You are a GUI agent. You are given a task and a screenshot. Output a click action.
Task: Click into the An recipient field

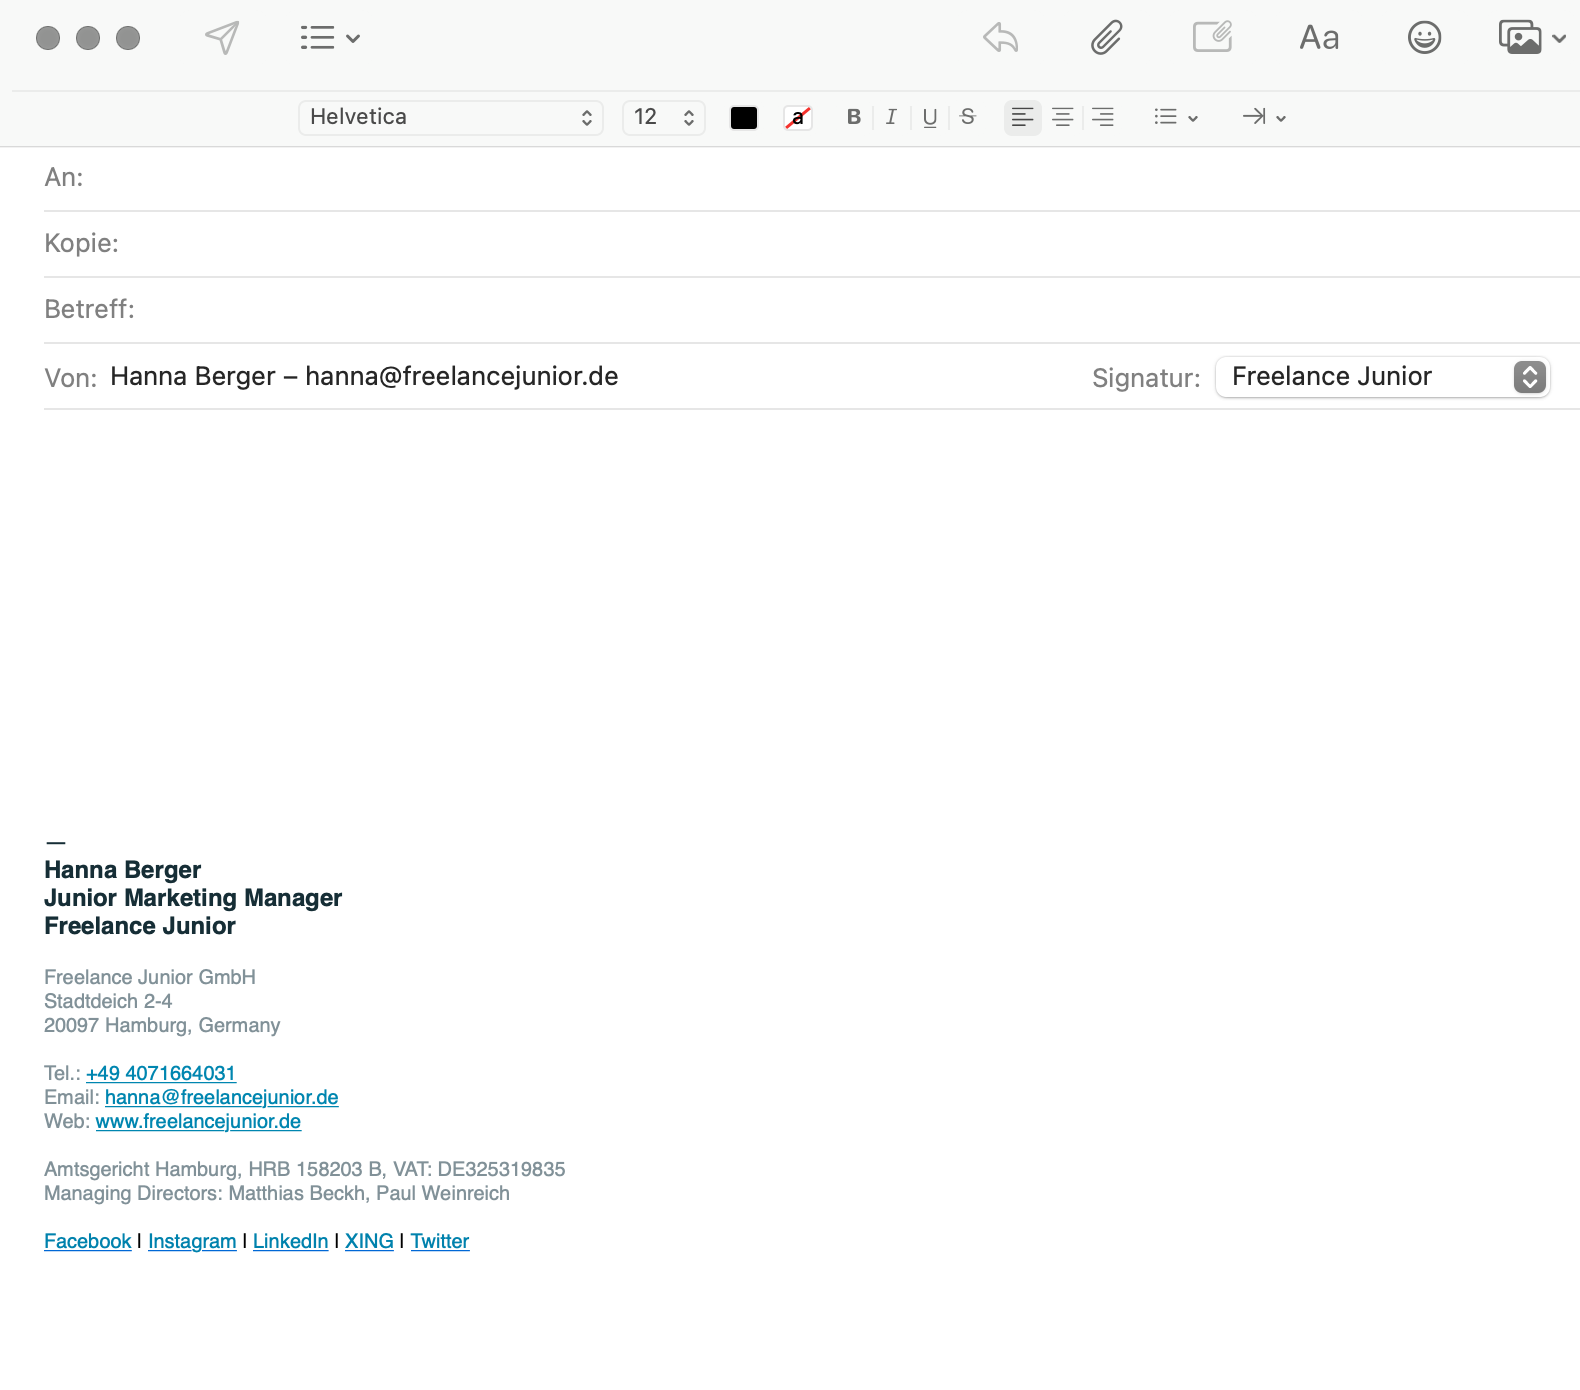(812, 178)
